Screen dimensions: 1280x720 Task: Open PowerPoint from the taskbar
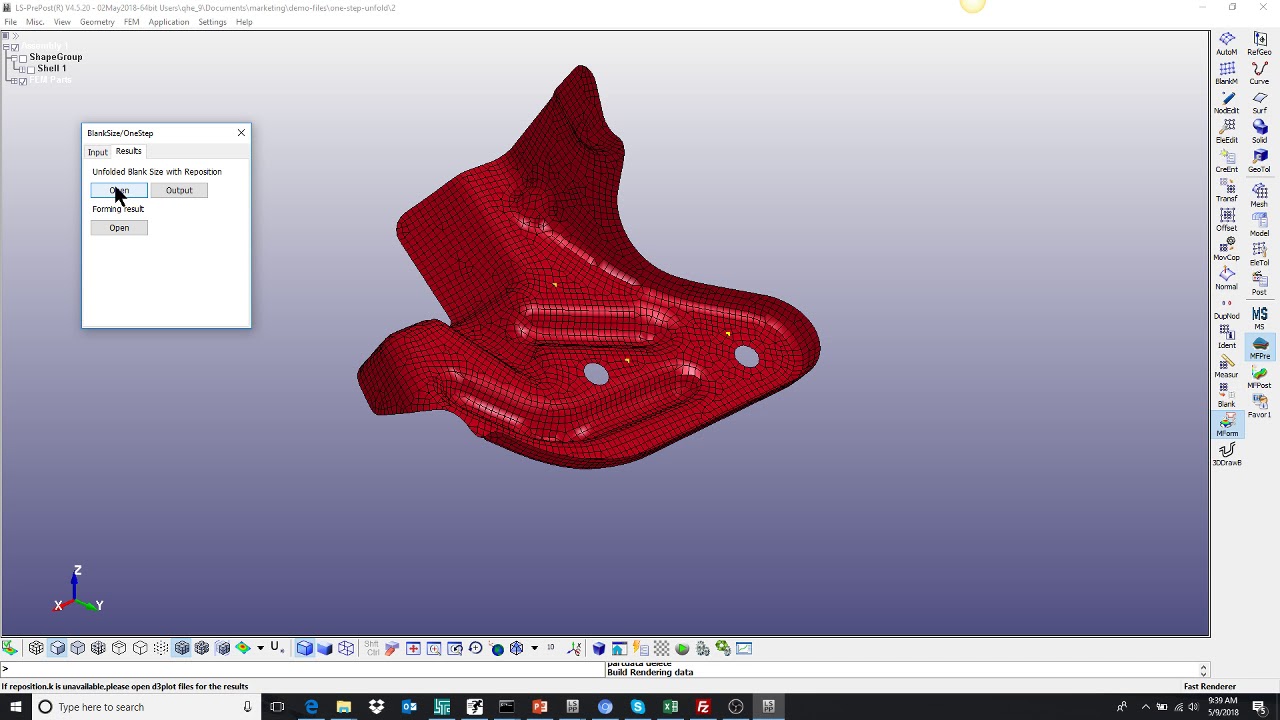[539, 707]
